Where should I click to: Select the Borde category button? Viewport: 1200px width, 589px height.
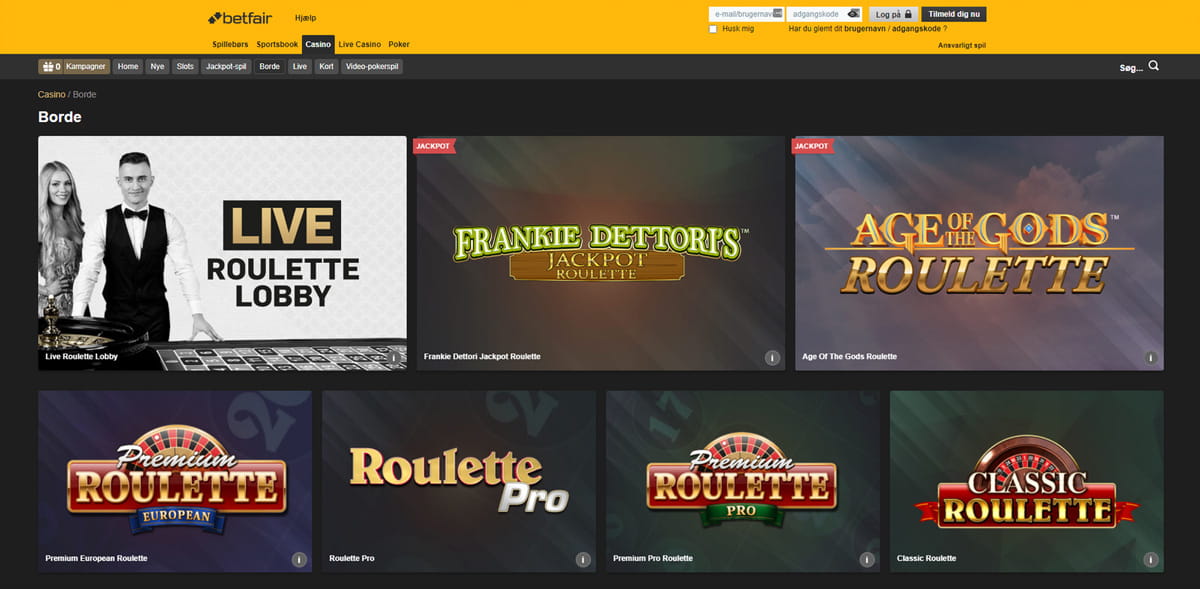point(269,67)
